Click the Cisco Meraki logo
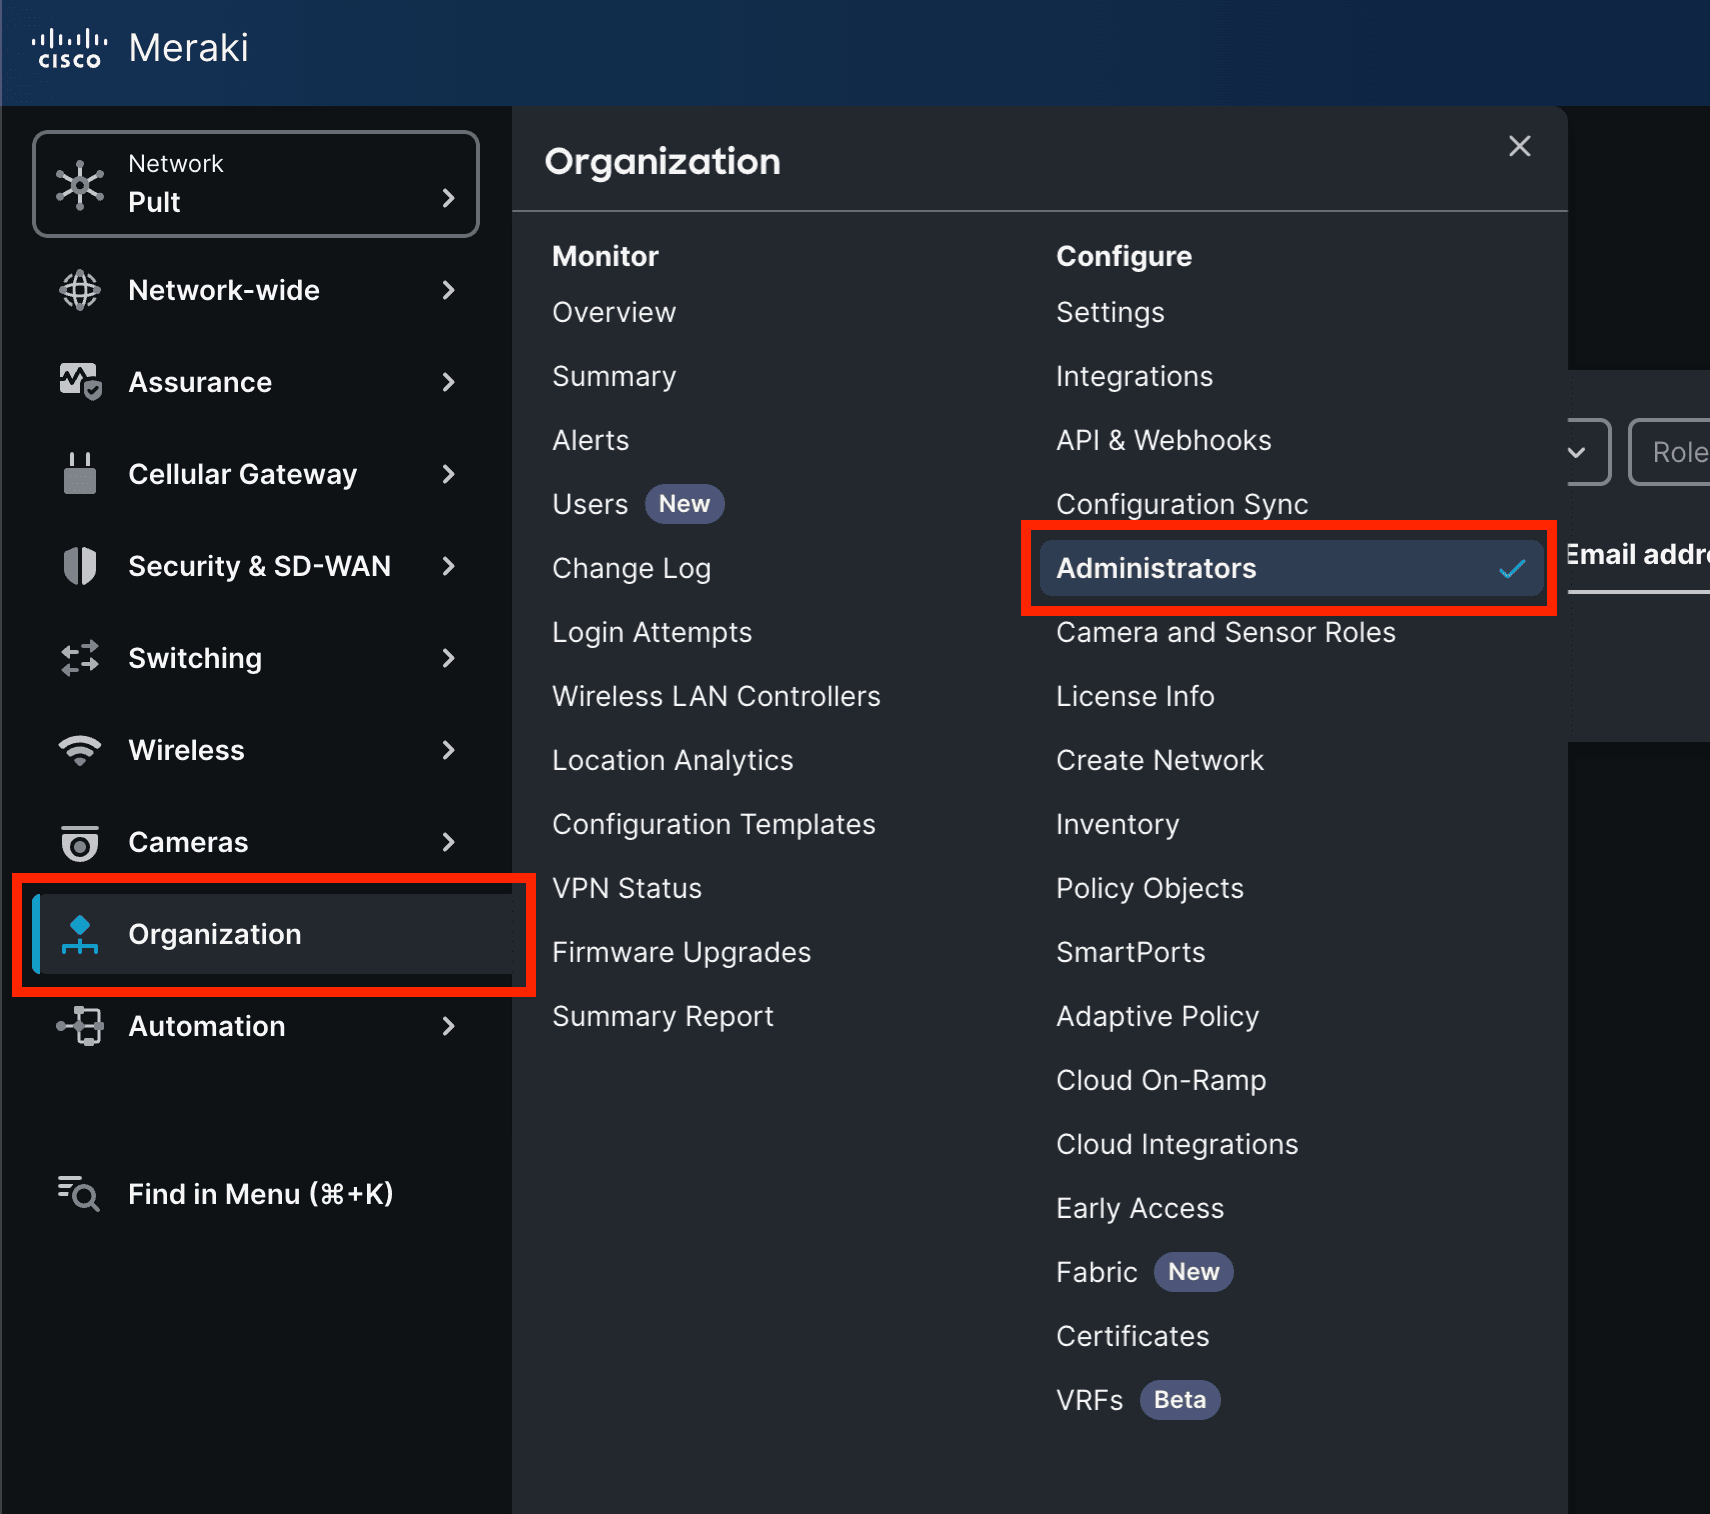This screenshot has width=1710, height=1514. 140,48
